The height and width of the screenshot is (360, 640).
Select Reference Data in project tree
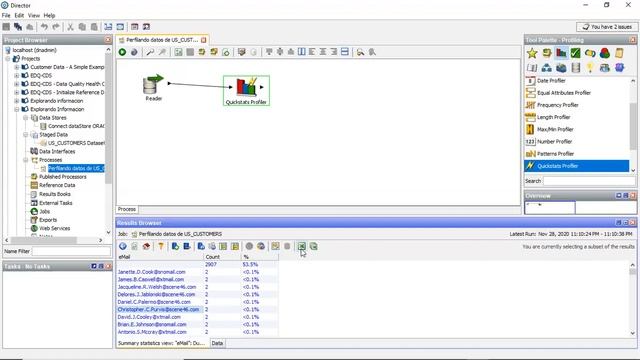[x=57, y=185]
